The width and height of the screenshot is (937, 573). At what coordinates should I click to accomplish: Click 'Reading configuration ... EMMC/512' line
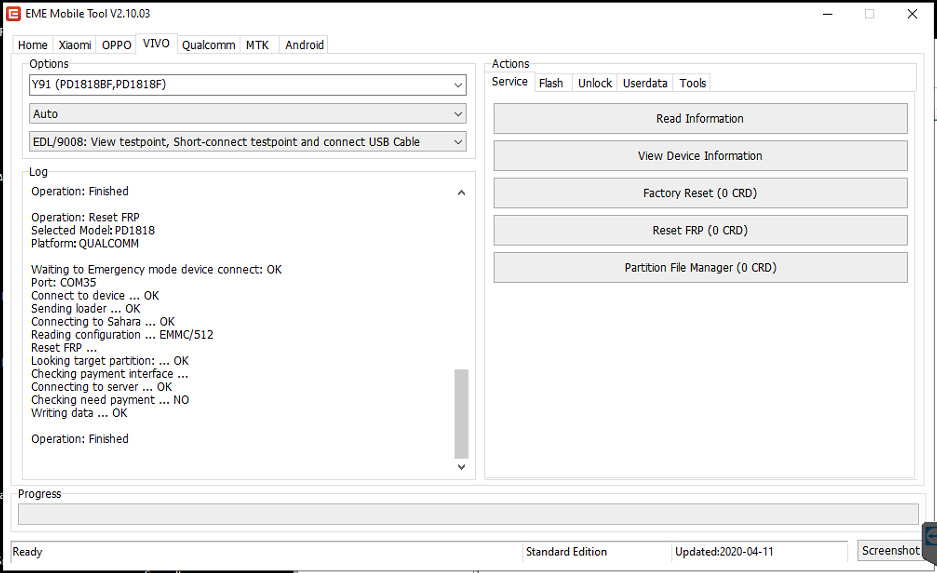tap(122, 335)
